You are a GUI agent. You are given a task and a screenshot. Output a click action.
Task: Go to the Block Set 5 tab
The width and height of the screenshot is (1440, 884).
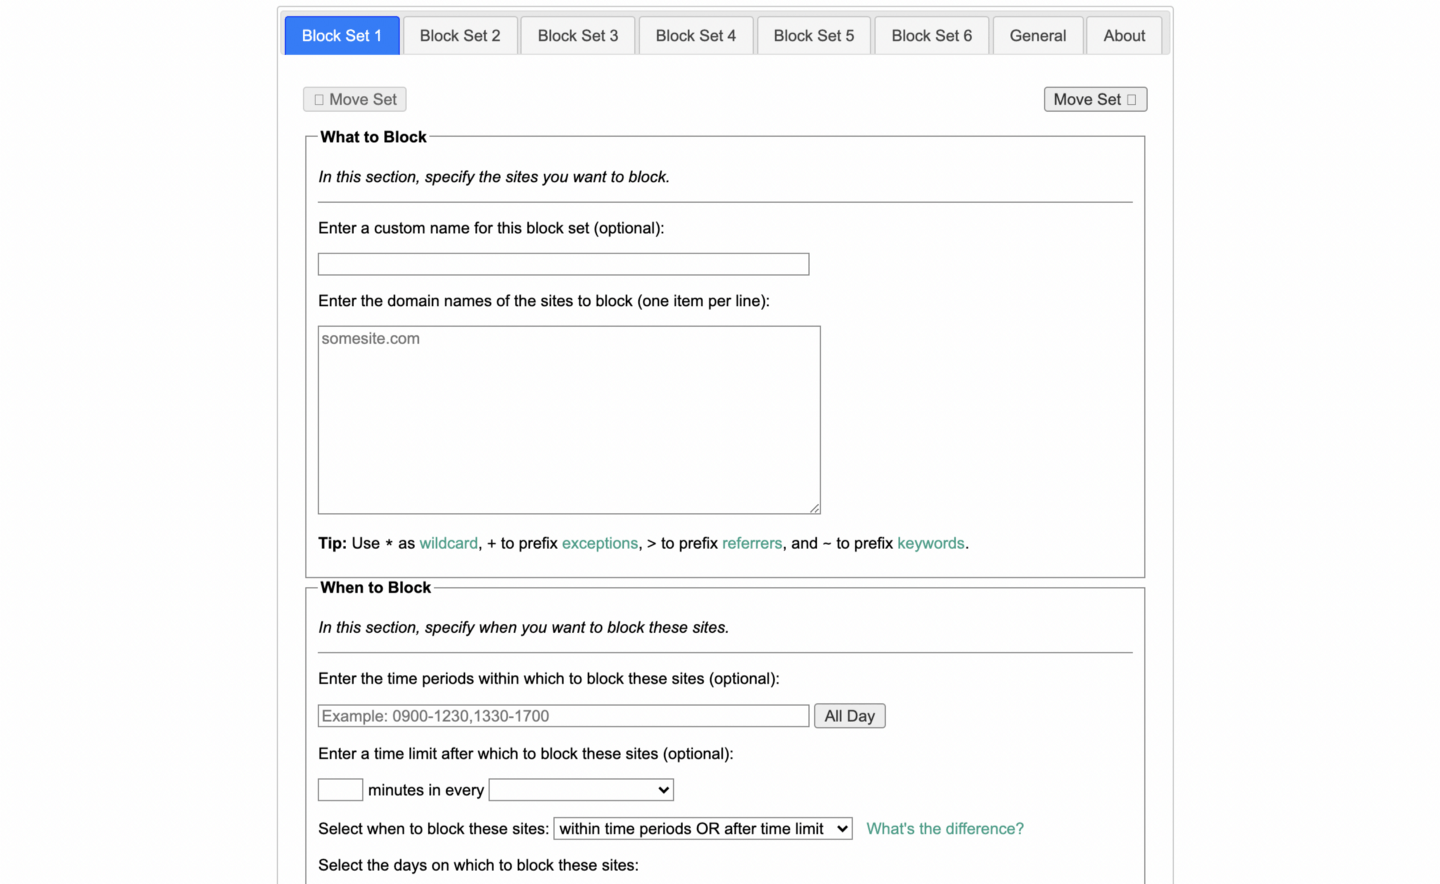tap(814, 36)
